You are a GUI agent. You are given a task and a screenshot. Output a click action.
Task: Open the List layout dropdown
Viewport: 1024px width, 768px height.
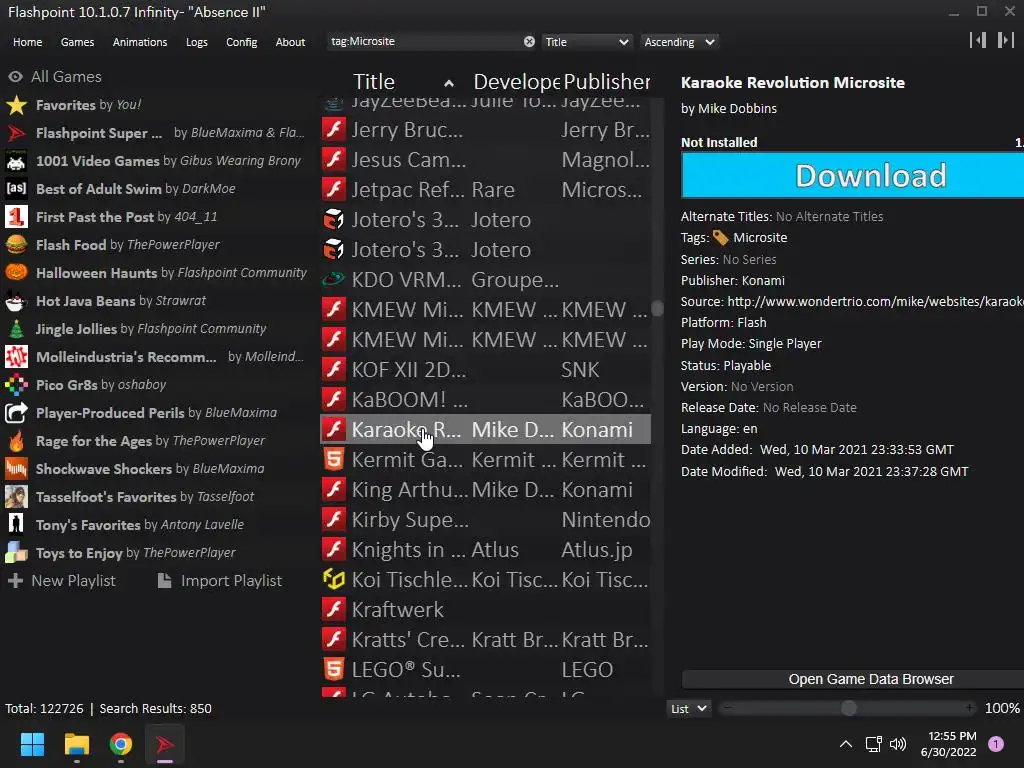click(x=688, y=709)
